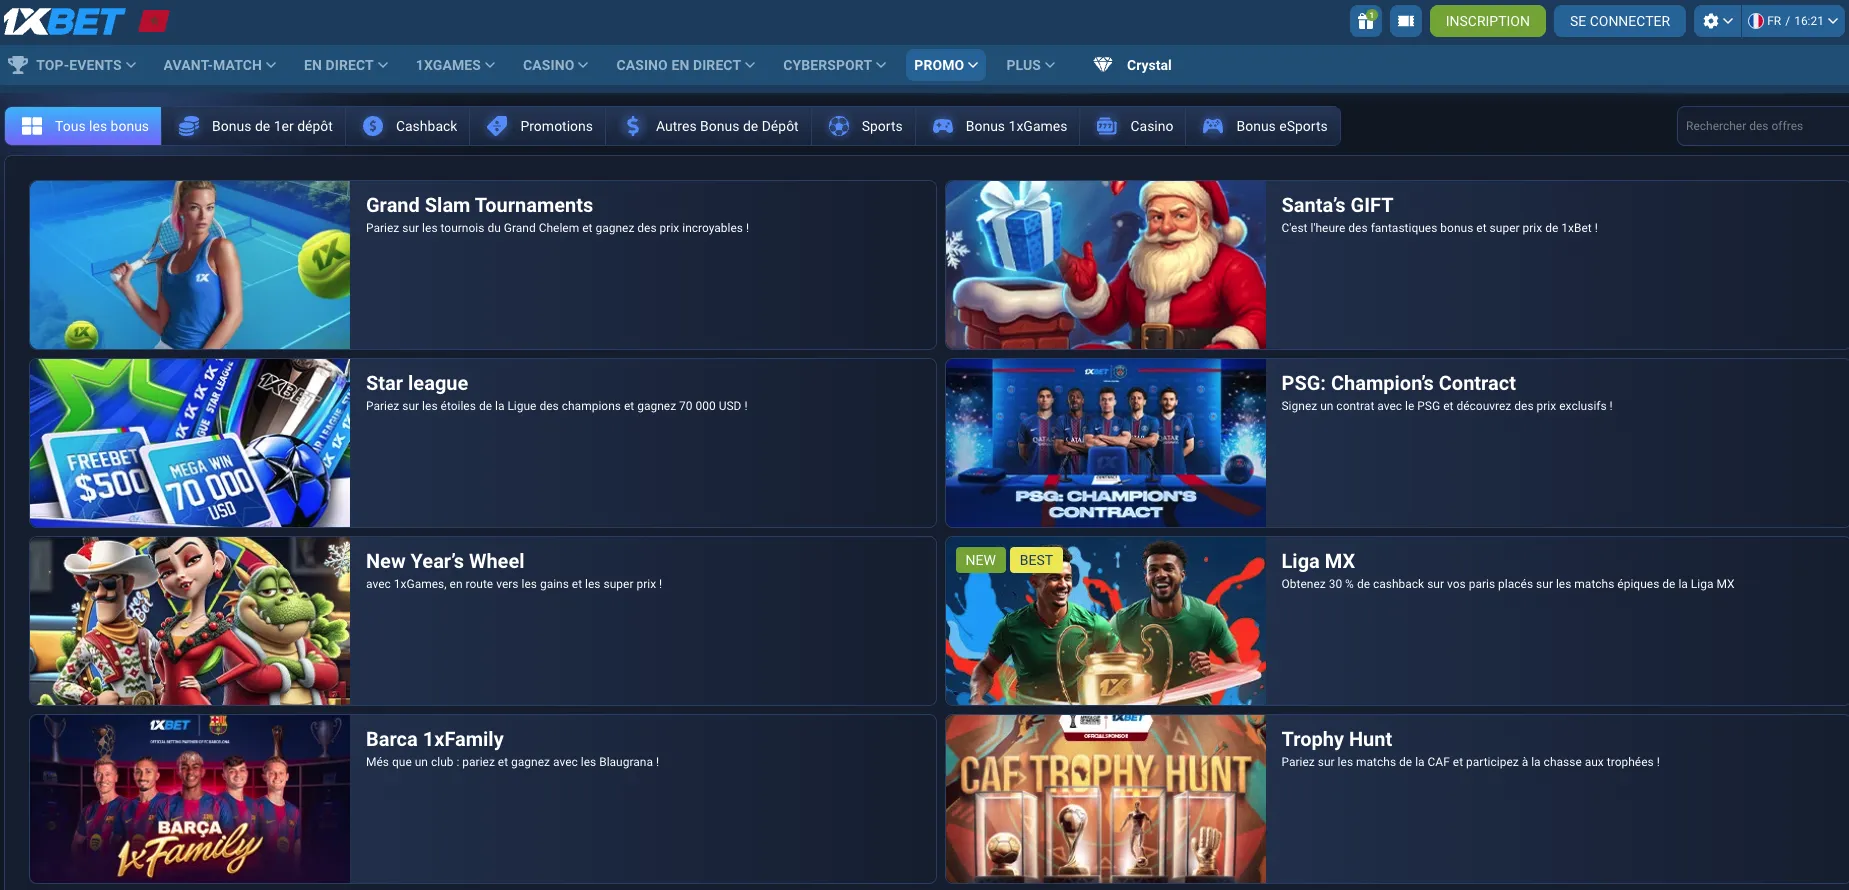Viewport: 1849px width, 890px height.
Task: Click the Rechercher des offres search field
Action: pos(1762,126)
